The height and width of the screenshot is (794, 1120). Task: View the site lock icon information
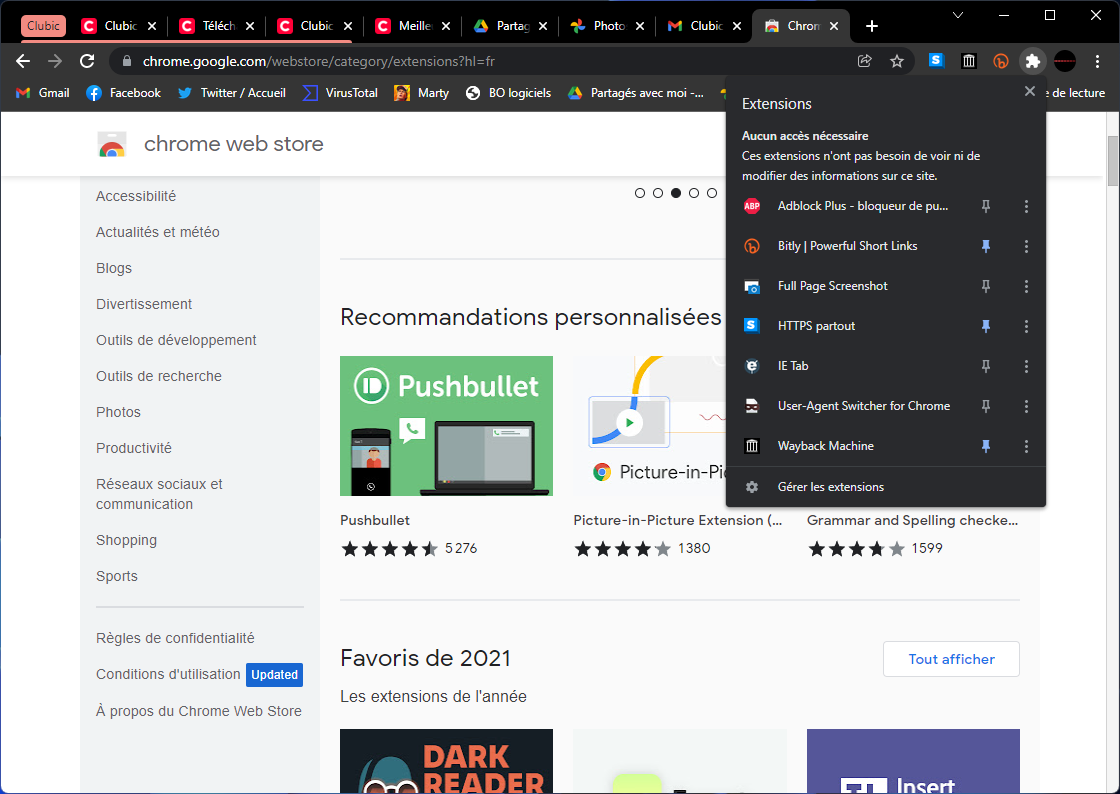pos(127,61)
